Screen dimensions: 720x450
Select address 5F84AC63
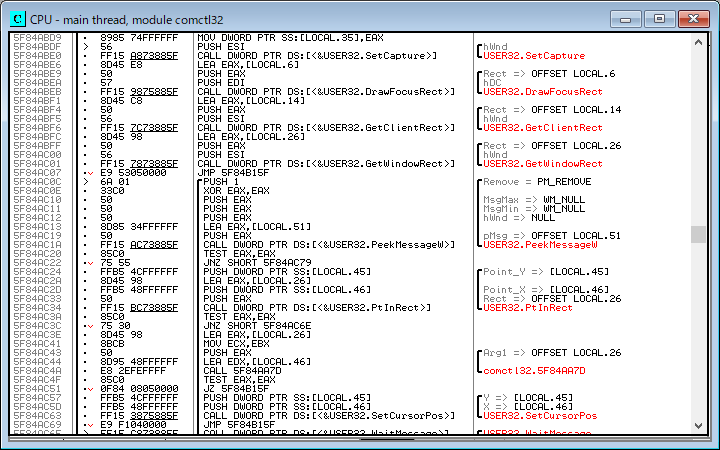pyautogui.click(x=37, y=416)
